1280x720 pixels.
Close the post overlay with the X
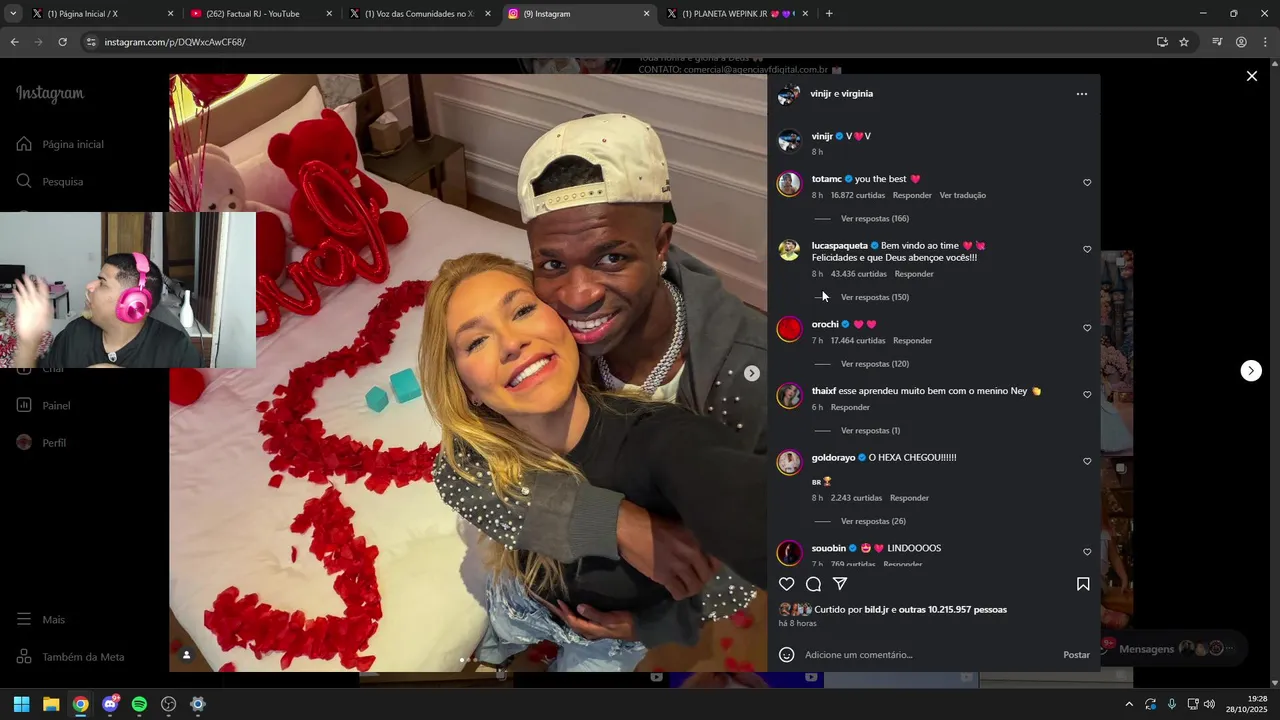coord(1251,76)
